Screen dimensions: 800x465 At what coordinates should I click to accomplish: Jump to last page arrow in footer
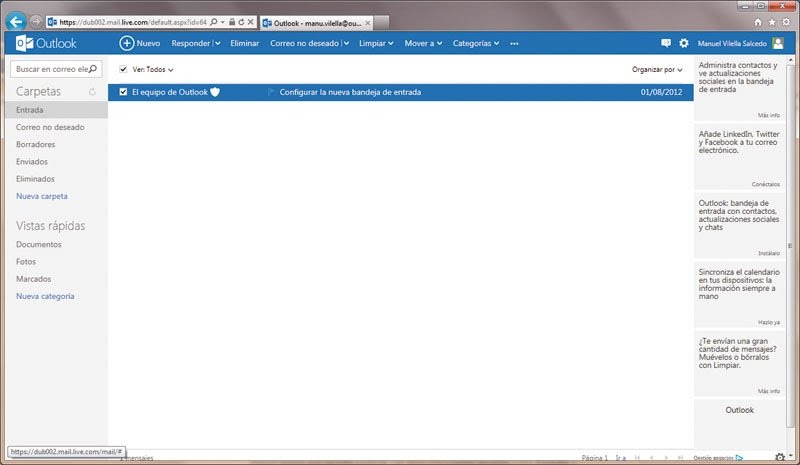[x=680, y=458]
